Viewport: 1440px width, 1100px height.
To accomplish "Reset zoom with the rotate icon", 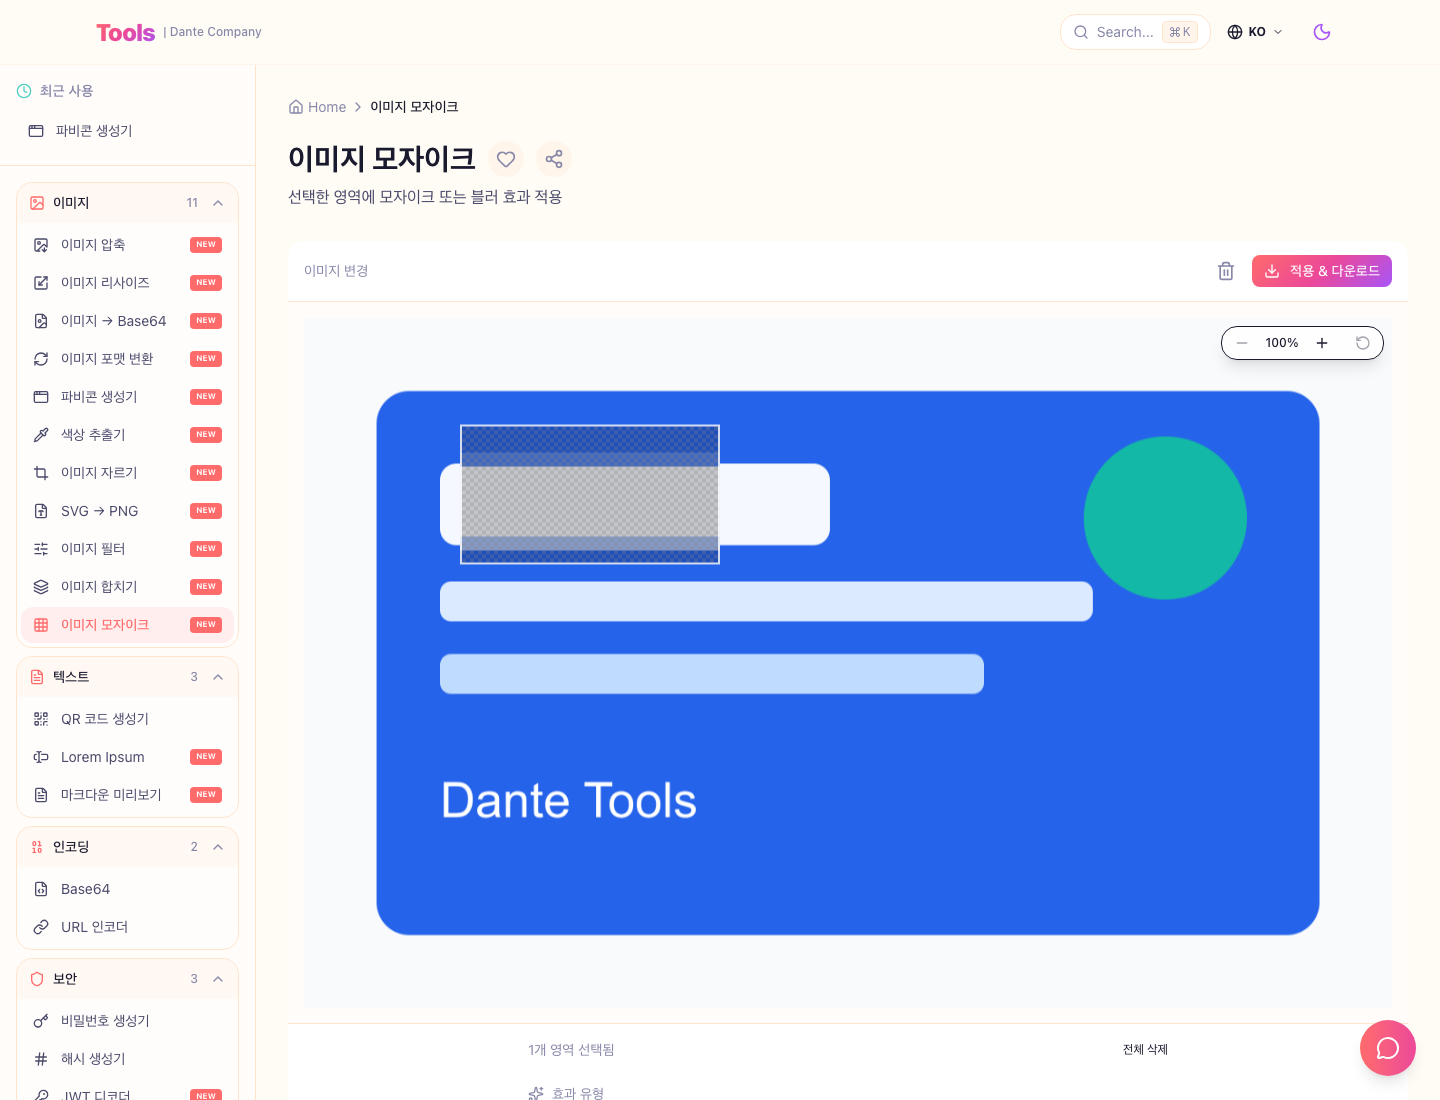I will coord(1362,343).
